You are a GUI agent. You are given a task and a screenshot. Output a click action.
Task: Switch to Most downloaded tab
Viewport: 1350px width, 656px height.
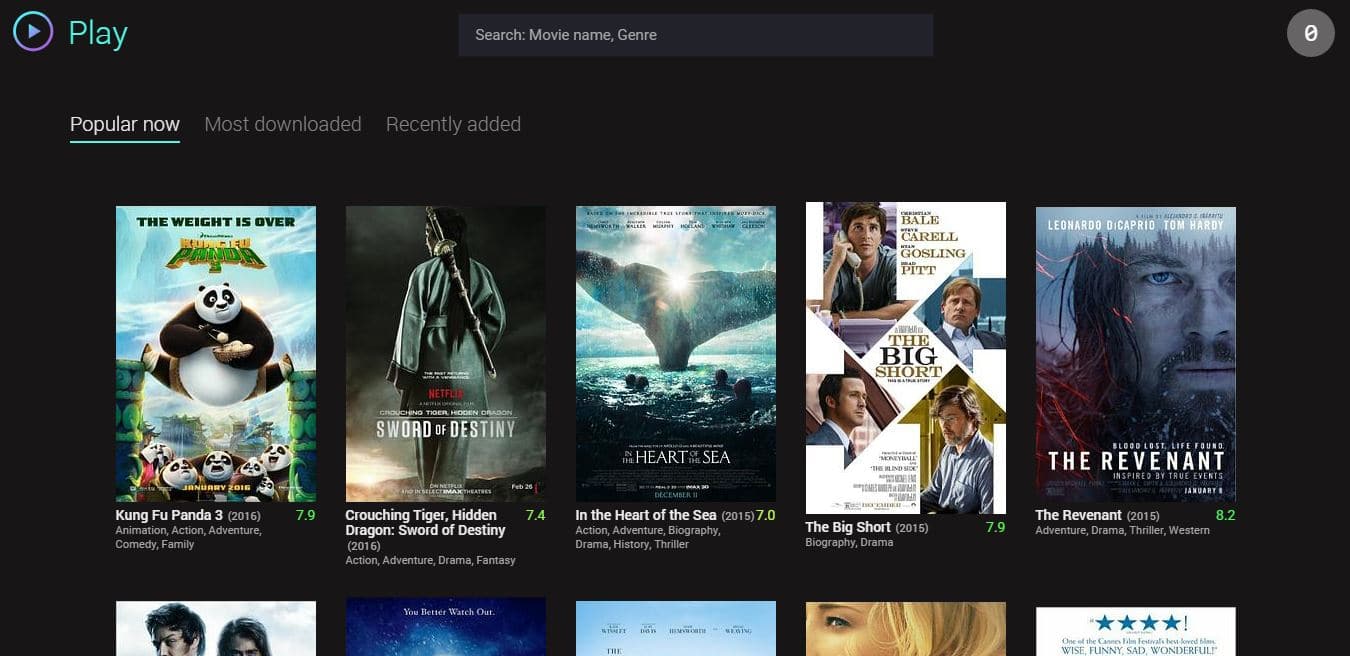click(x=283, y=124)
